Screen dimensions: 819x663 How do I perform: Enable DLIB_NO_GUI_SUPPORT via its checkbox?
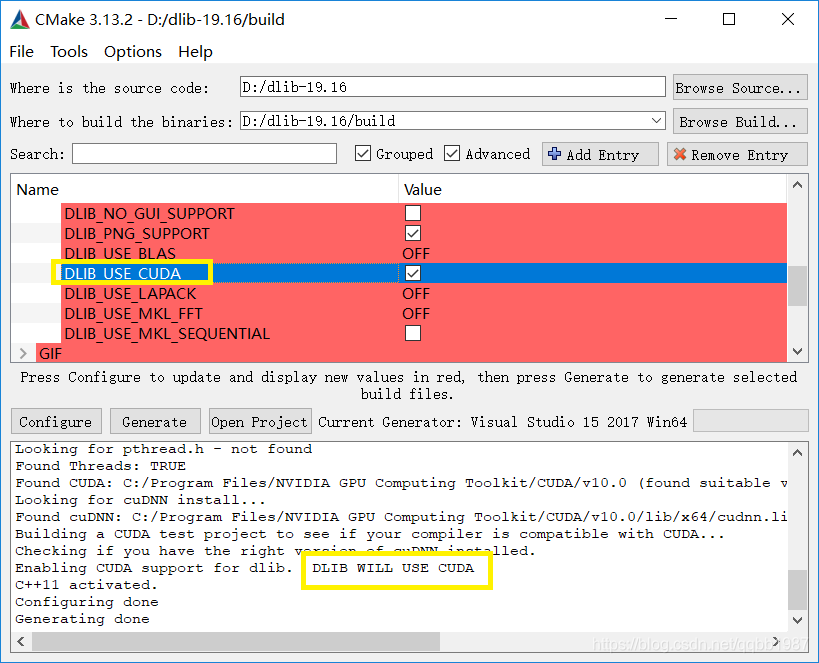click(x=414, y=213)
